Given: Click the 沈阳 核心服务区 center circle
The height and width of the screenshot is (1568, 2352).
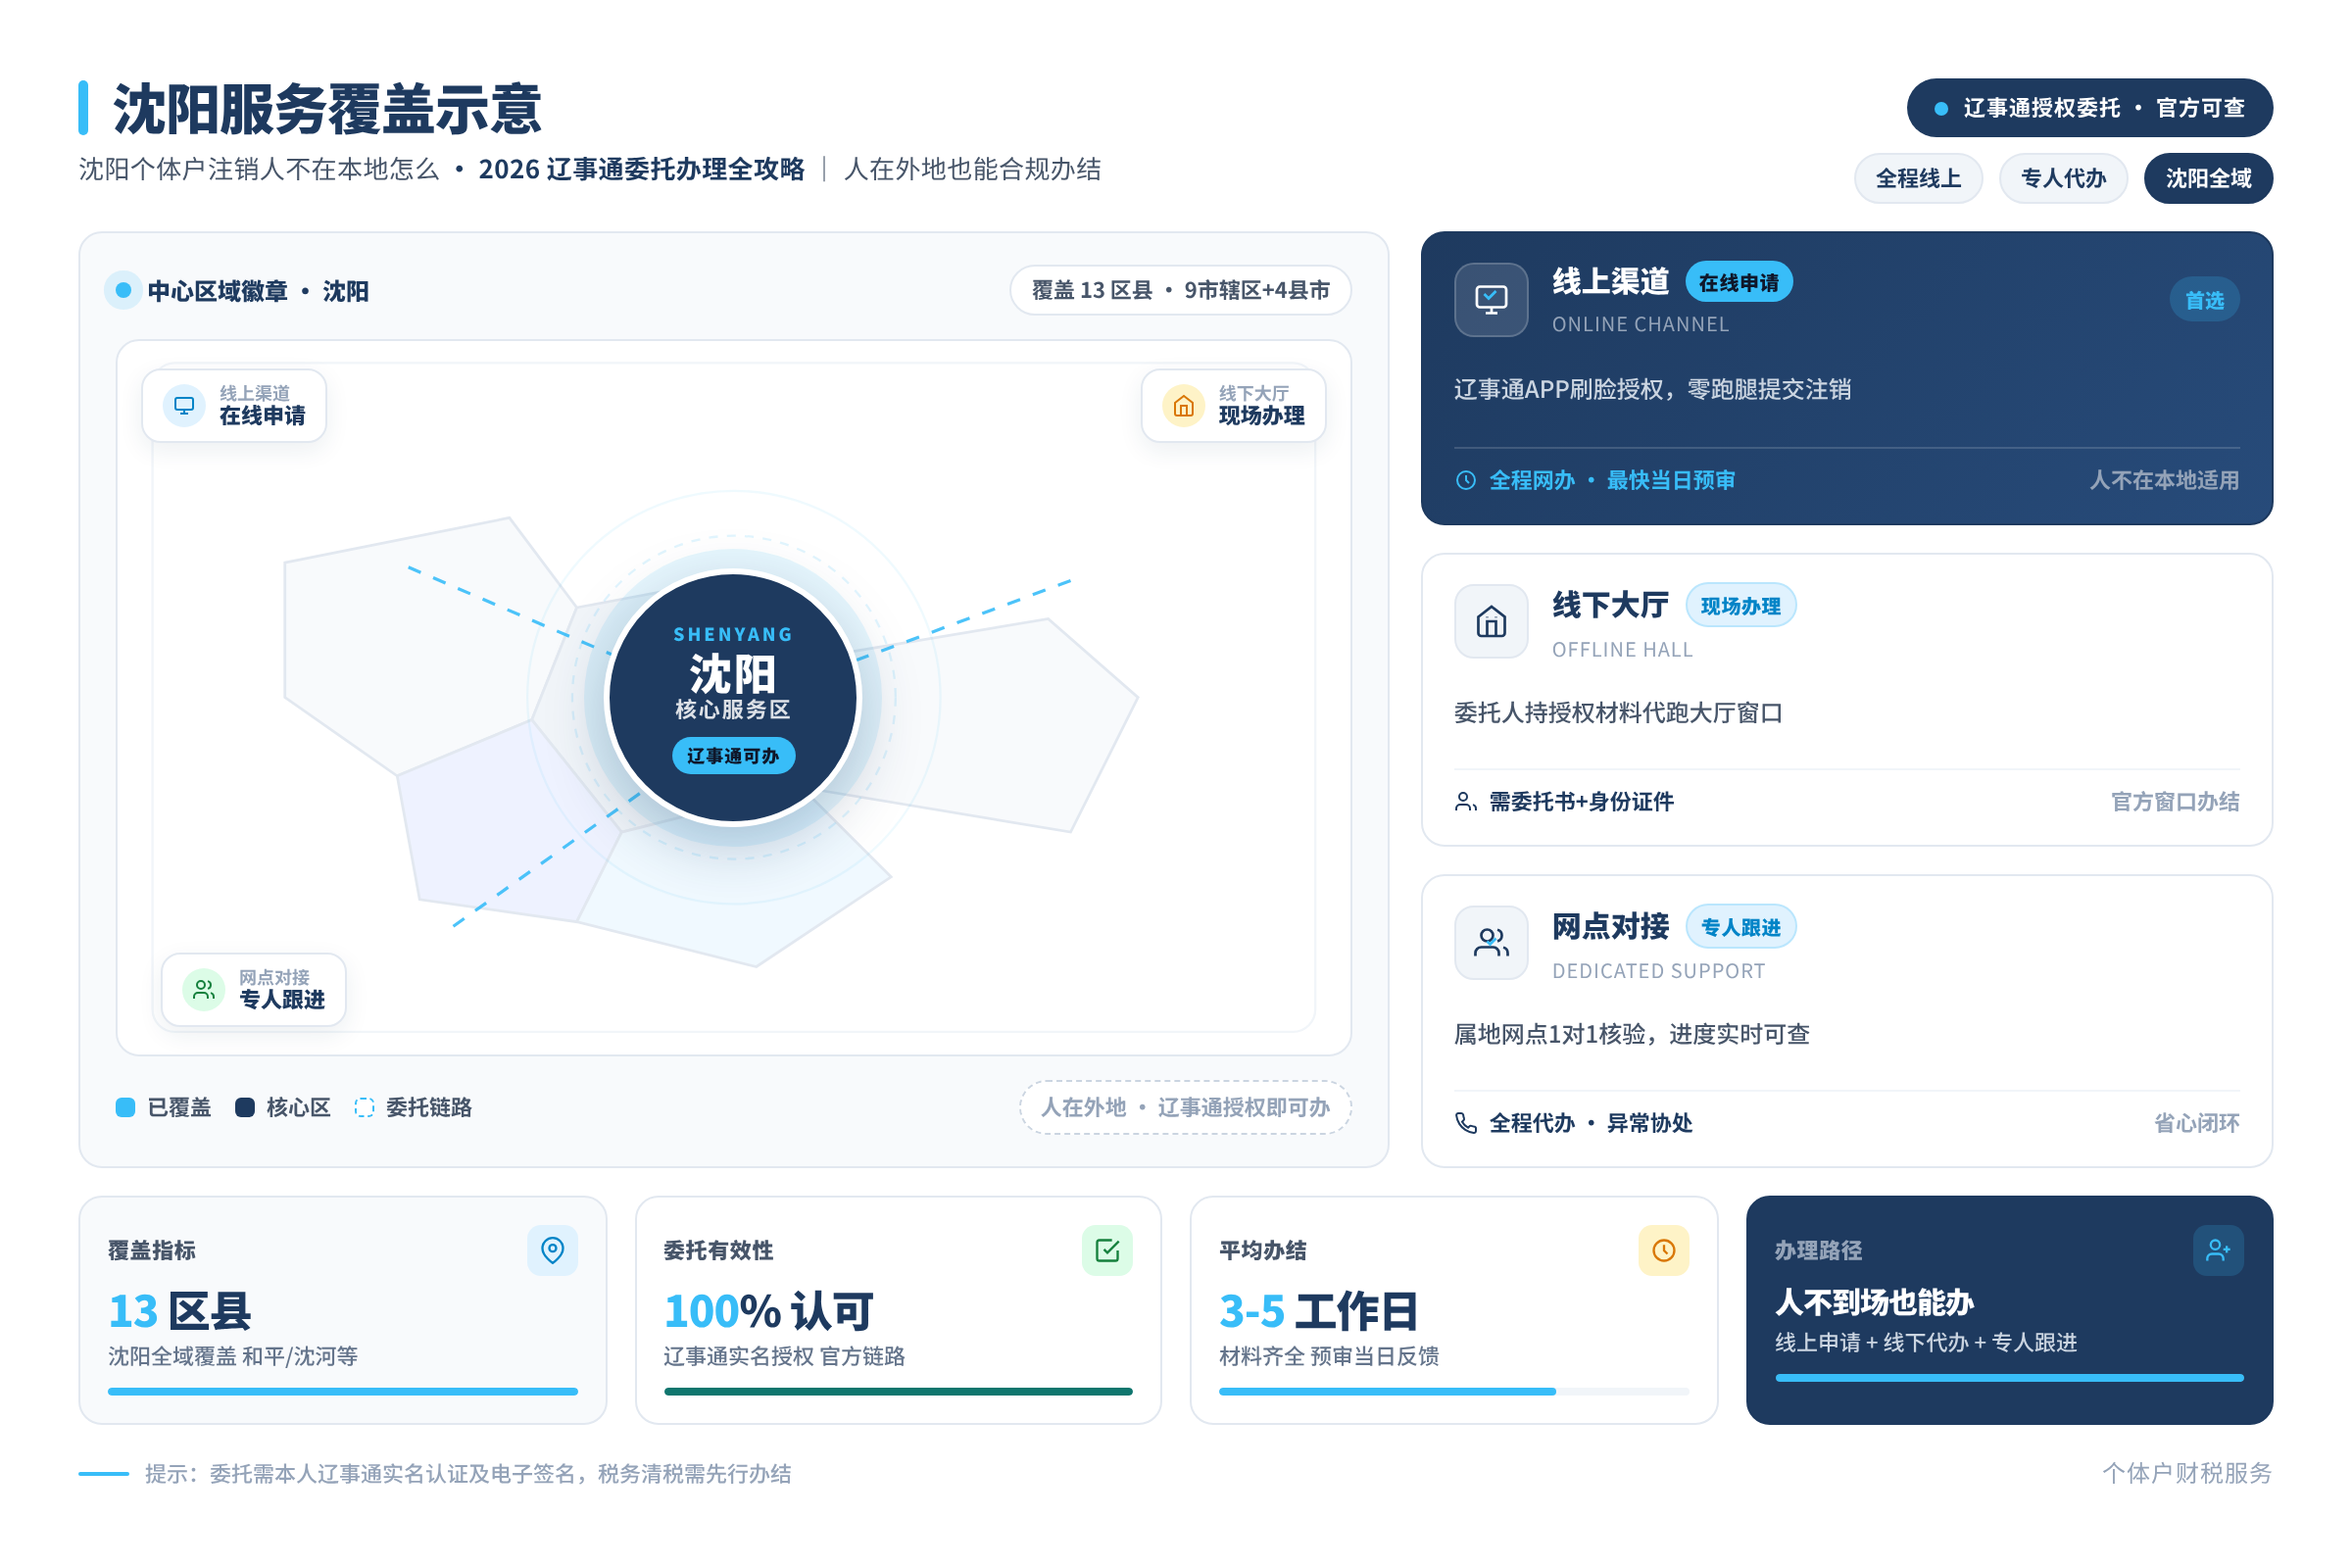Looking at the screenshot, I should click(x=733, y=698).
